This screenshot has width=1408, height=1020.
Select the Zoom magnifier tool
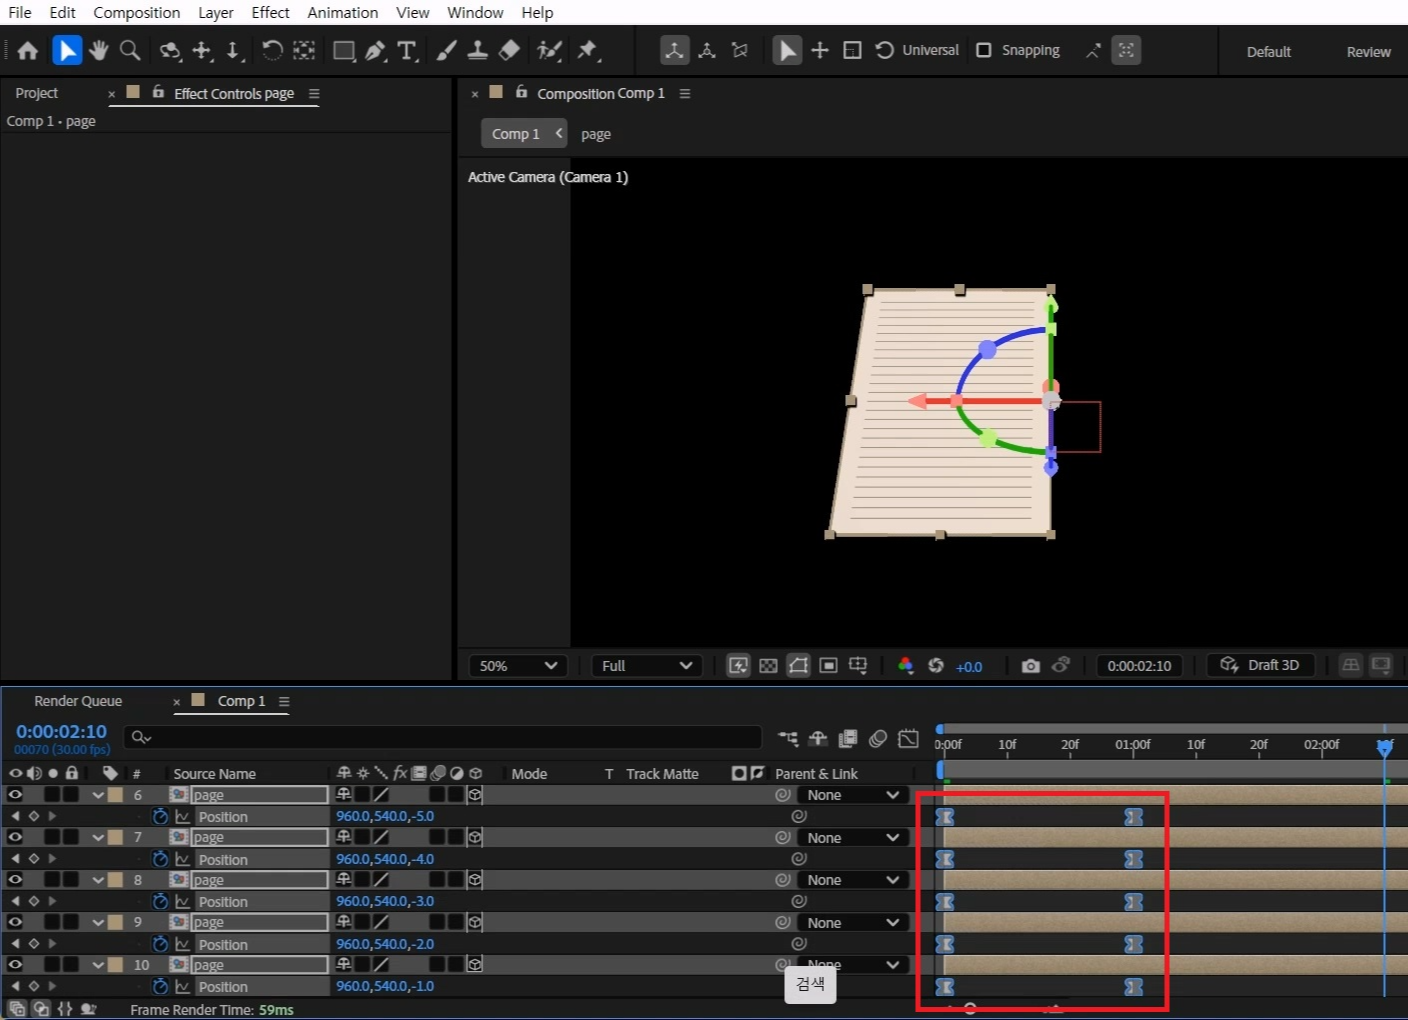click(x=130, y=50)
